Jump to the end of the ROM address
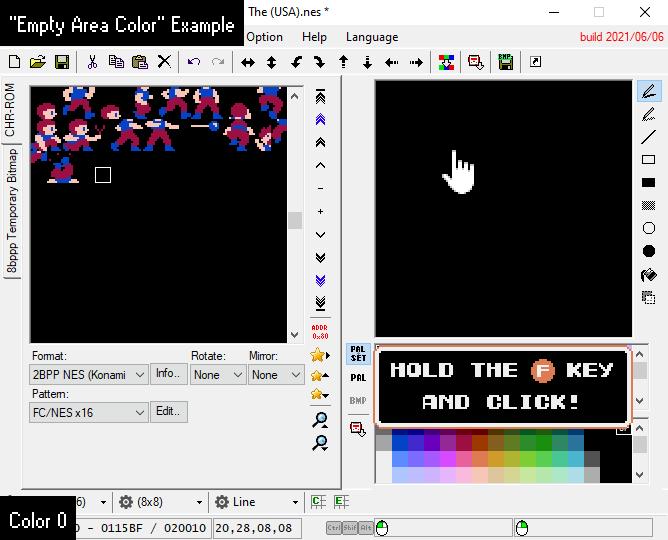668x540 pixels. pyautogui.click(x=320, y=303)
